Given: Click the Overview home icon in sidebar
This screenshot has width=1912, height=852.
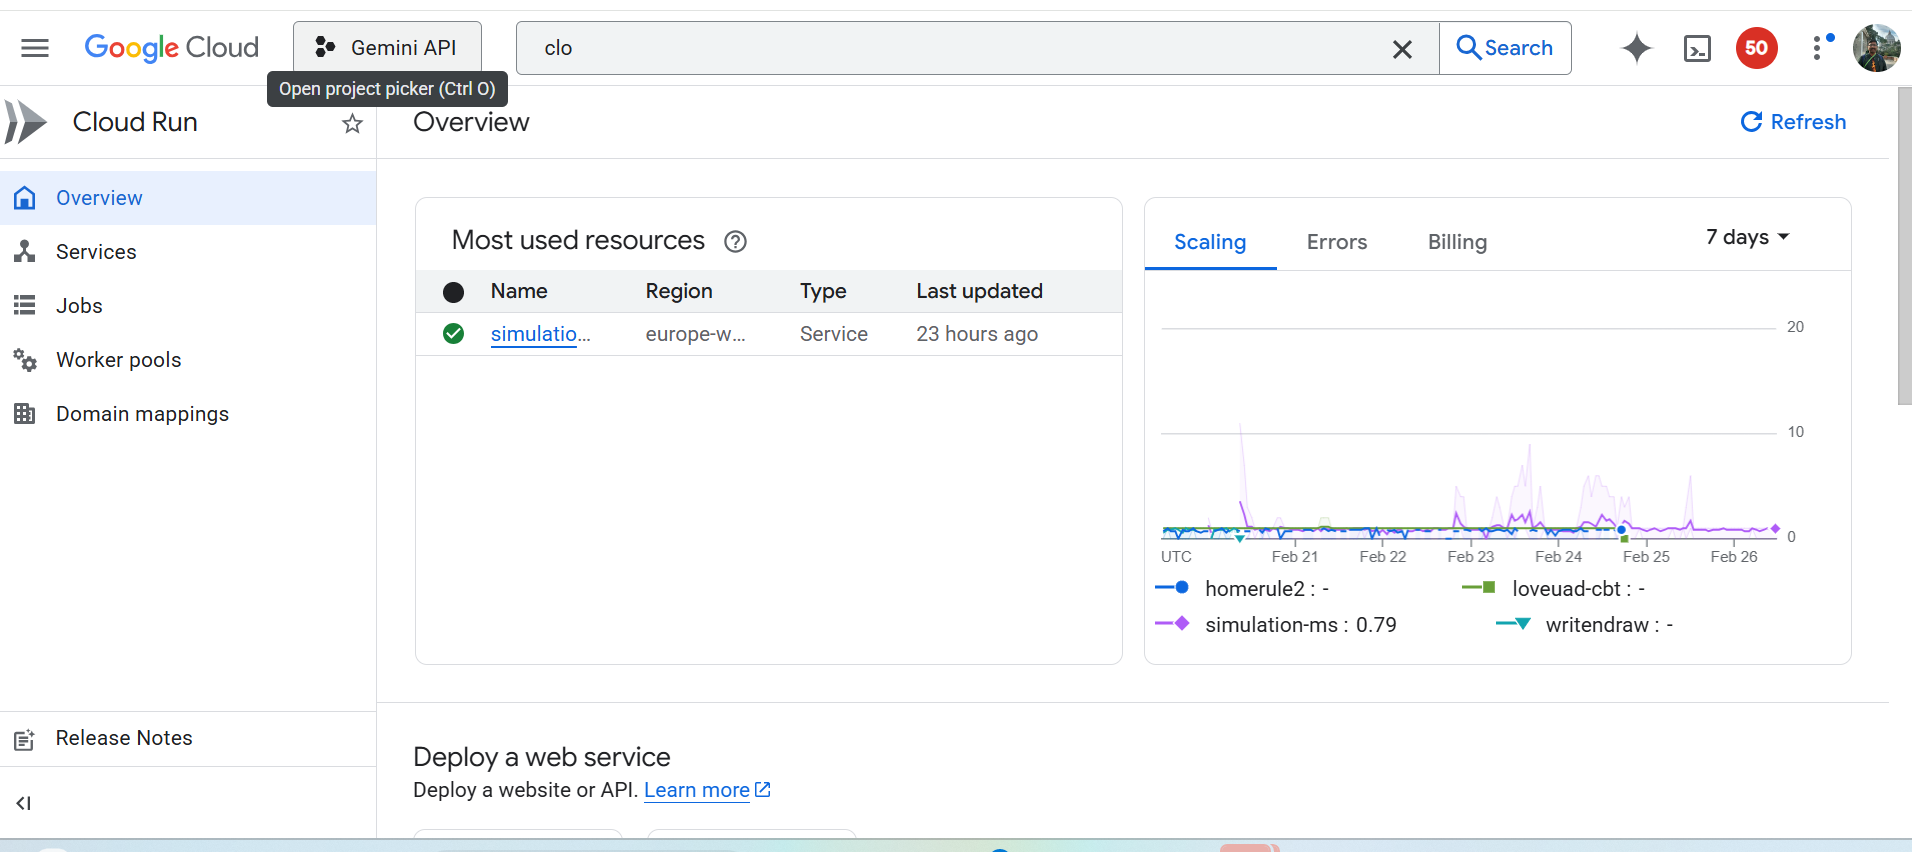Looking at the screenshot, I should 25,198.
